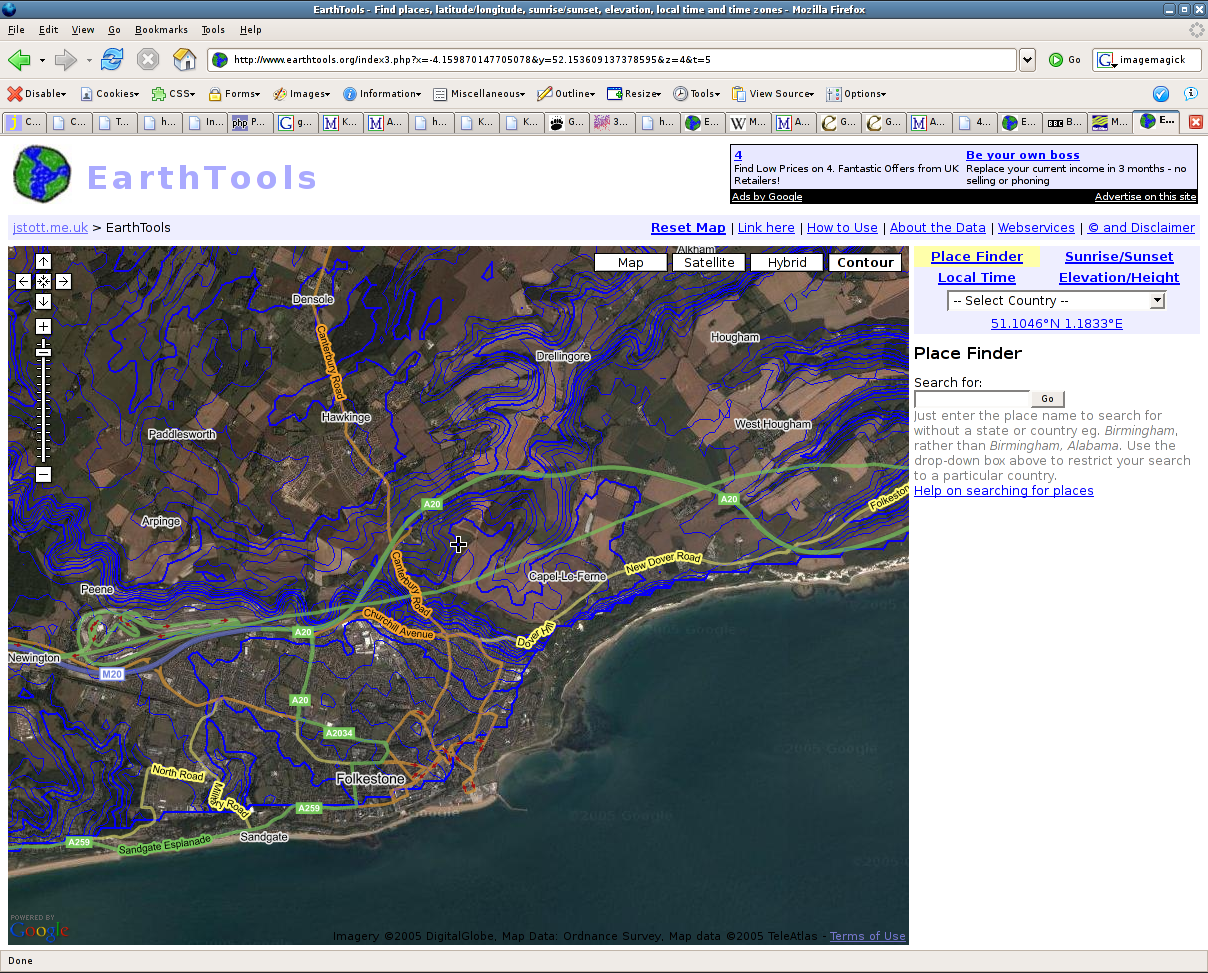Open the Select Country combo box
Viewport: 1208px width, 973px height.
point(1057,300)
